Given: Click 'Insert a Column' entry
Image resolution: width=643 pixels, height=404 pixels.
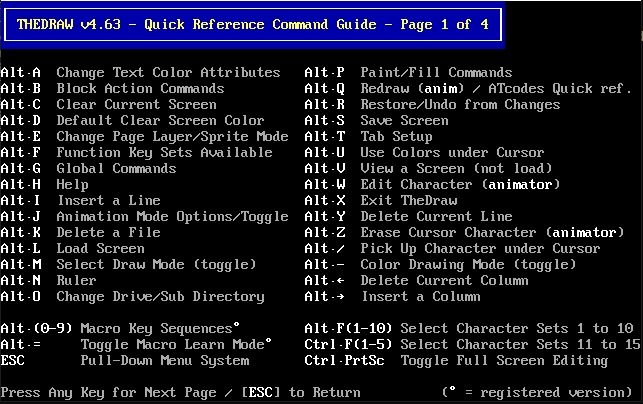Looking at the screenshot, I should pyautogui.click(x=420, y=297).
